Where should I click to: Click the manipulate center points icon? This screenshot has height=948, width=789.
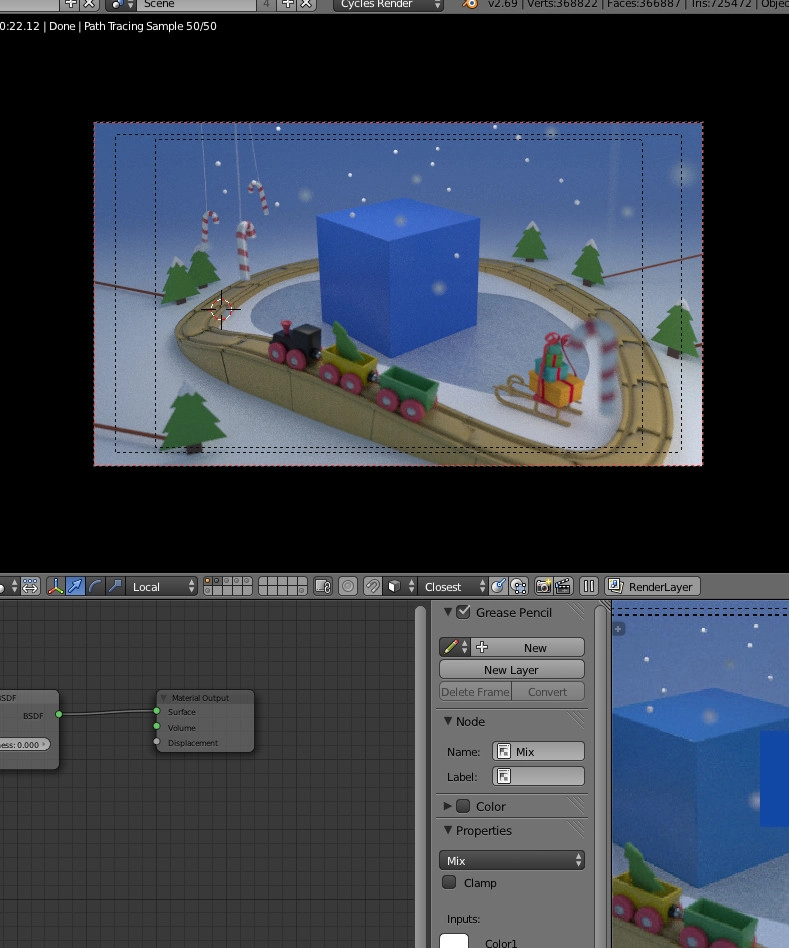[30, 586]
